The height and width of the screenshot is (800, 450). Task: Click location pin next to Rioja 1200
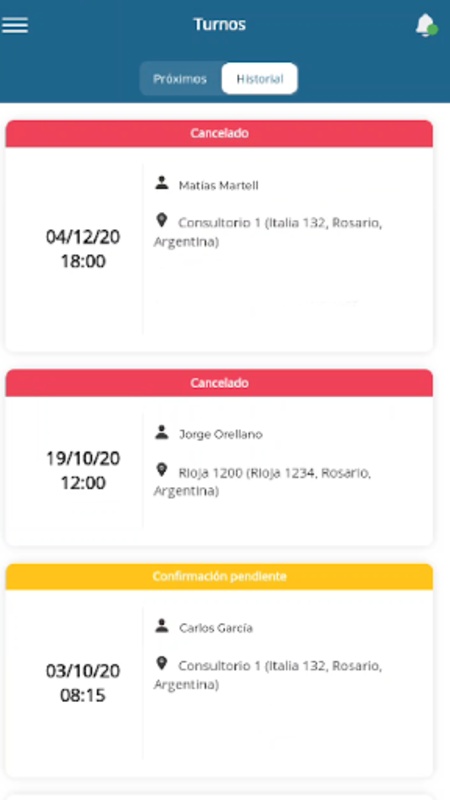tap(162, 470)
